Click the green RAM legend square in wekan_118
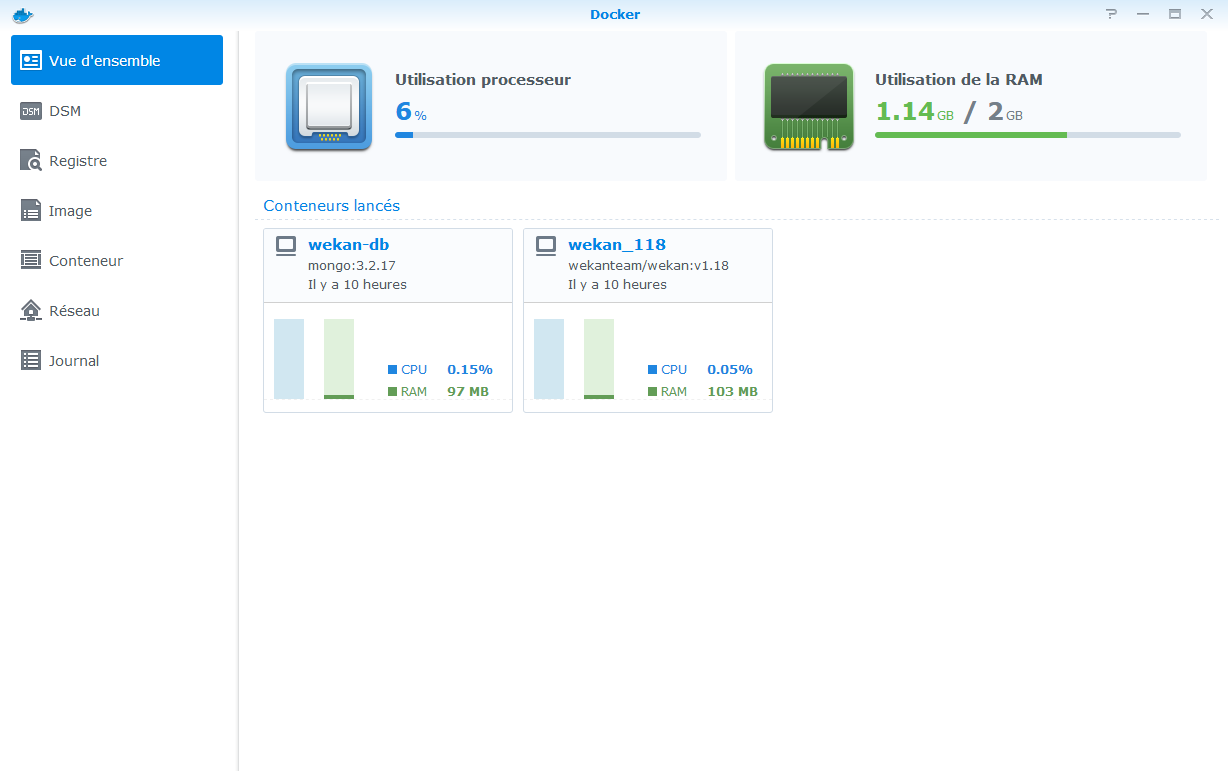 click(652, 392)
